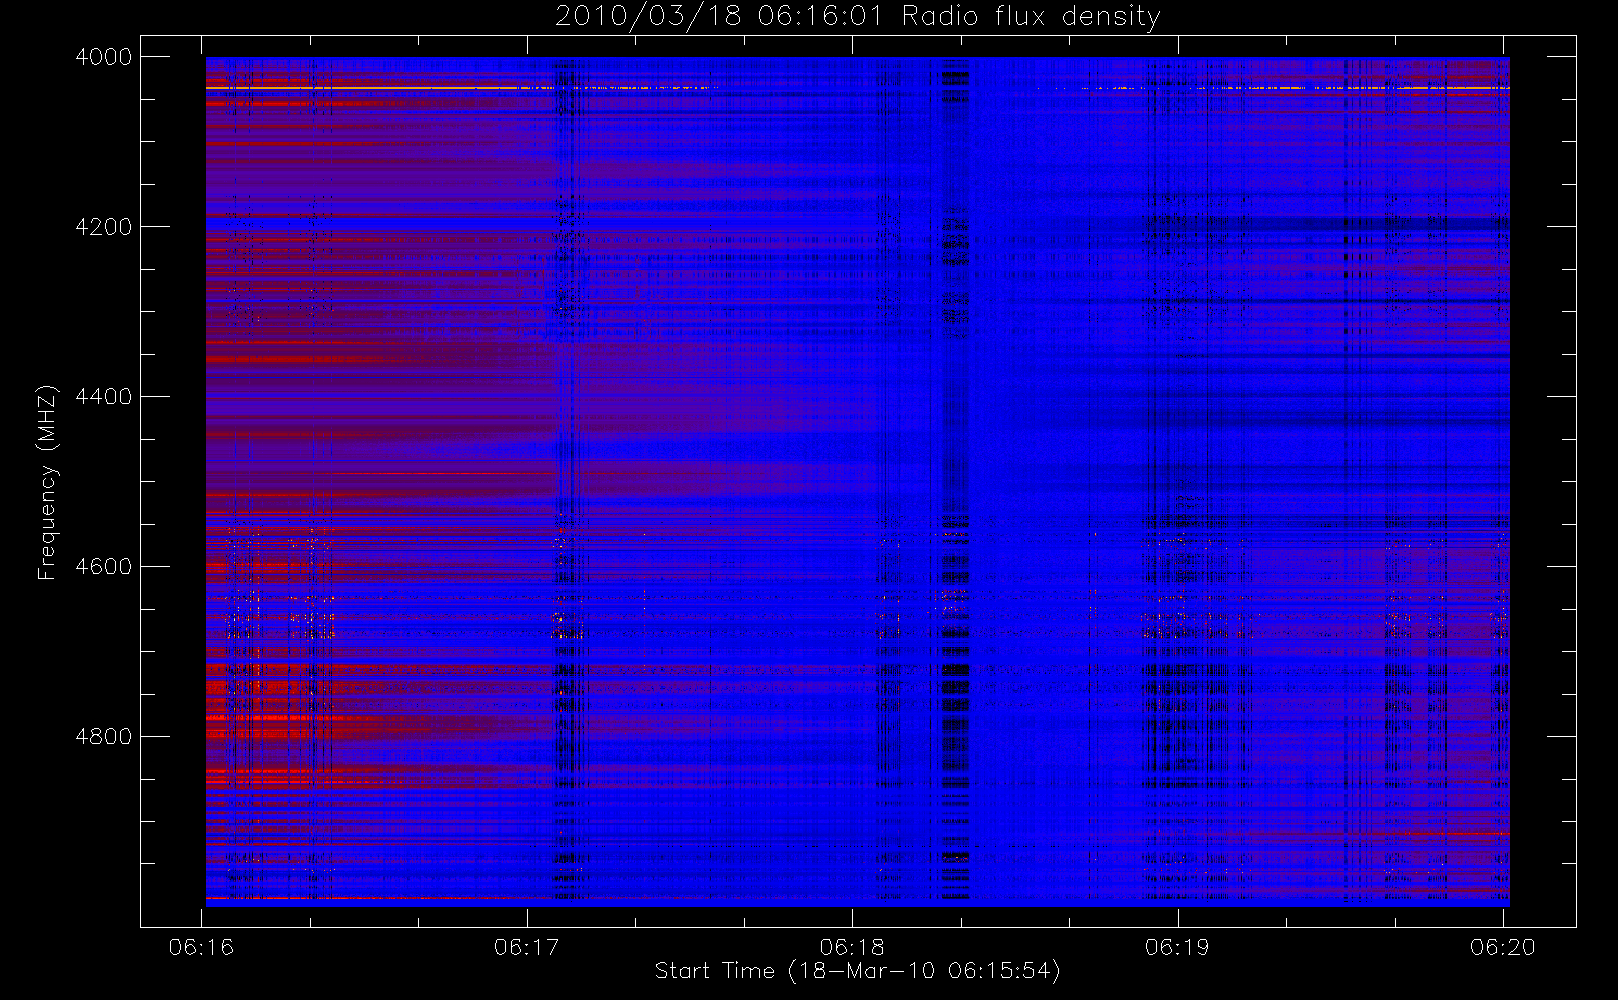Click the 4400 frequency tick label
The width and height of the screenshot is (1618, 1000).
(104, 397)
